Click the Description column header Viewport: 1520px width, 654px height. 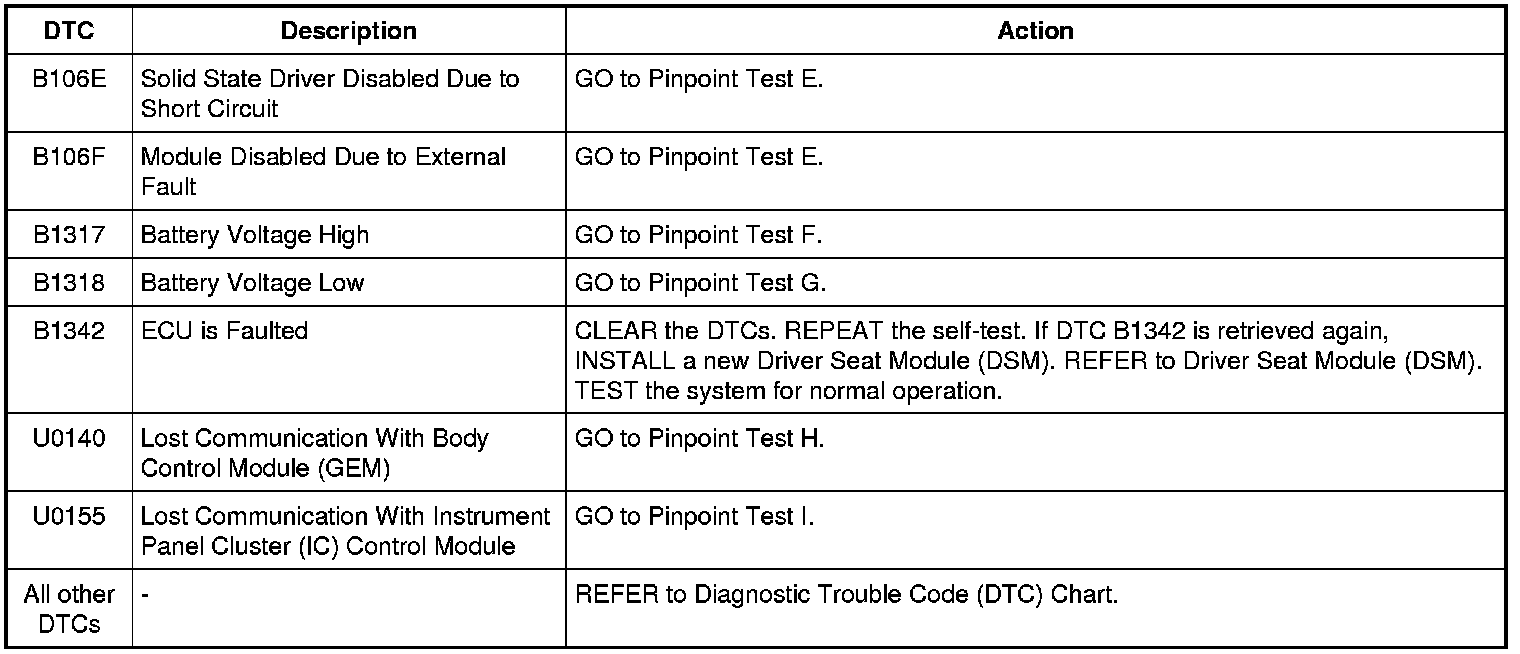[348, 31]
